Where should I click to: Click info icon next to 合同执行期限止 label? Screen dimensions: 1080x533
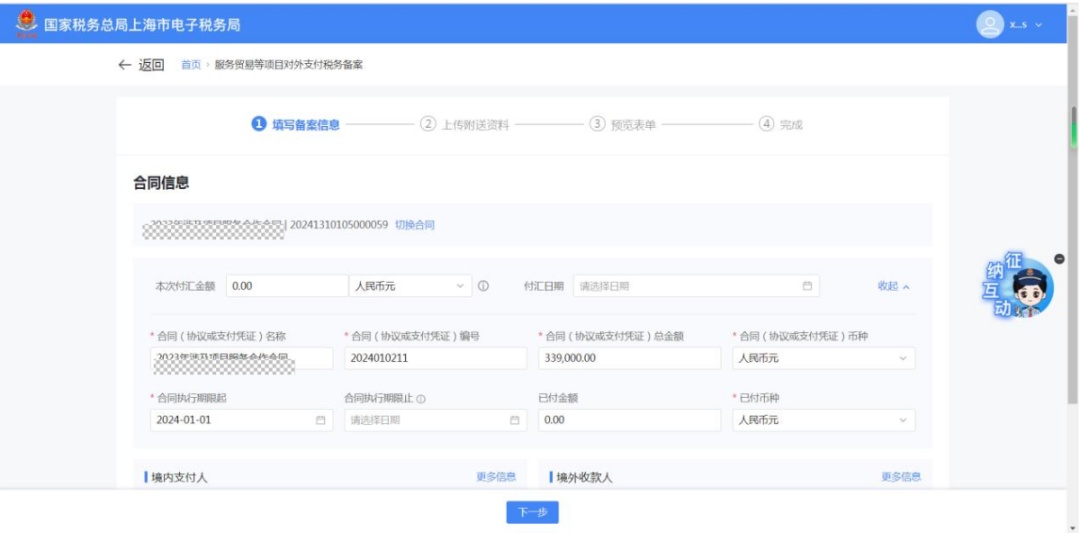(x=421, y=399)
